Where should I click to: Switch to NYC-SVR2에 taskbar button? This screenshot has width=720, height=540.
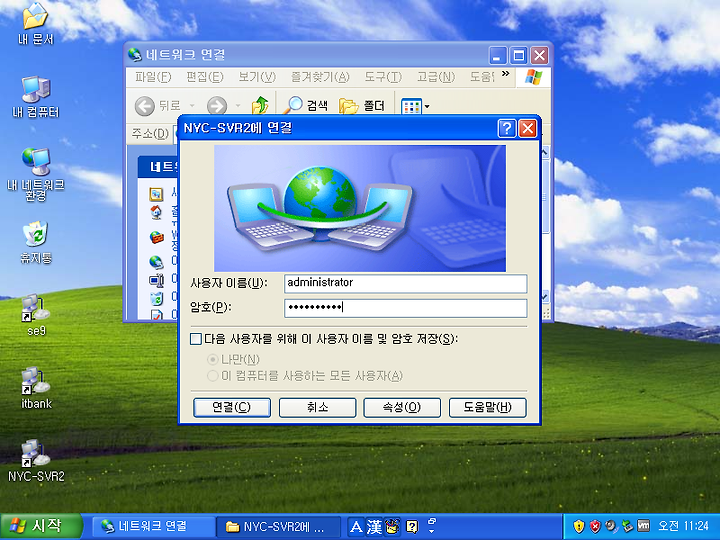coord(277,526)
